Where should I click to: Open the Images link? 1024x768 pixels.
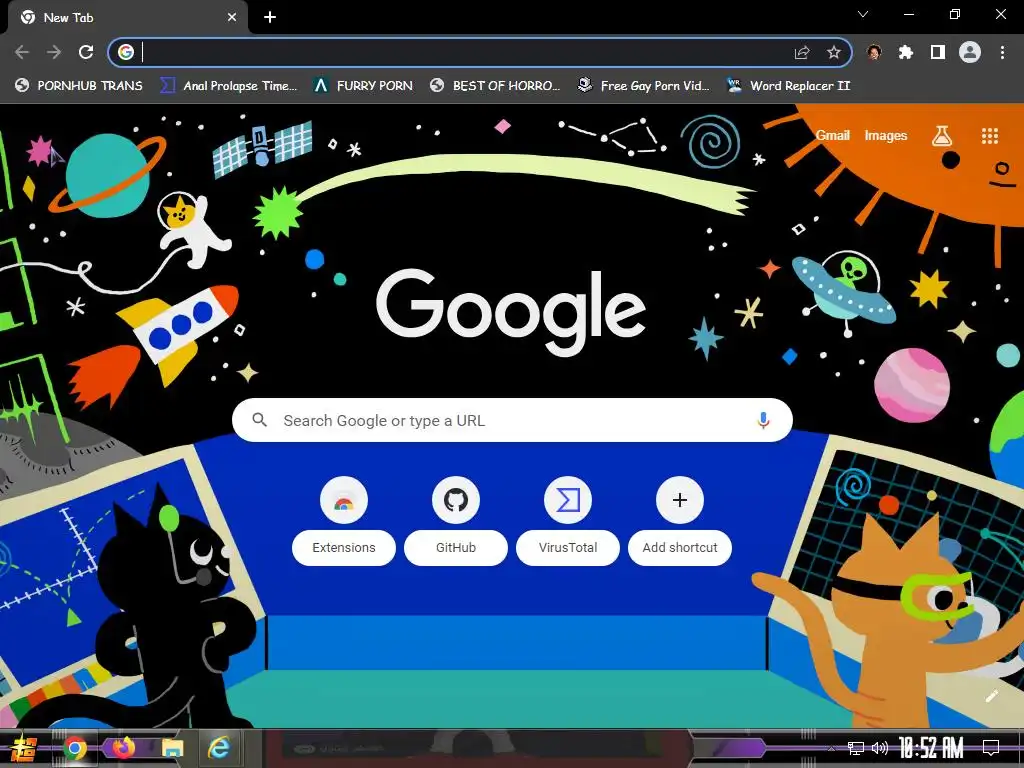[886, 135]
